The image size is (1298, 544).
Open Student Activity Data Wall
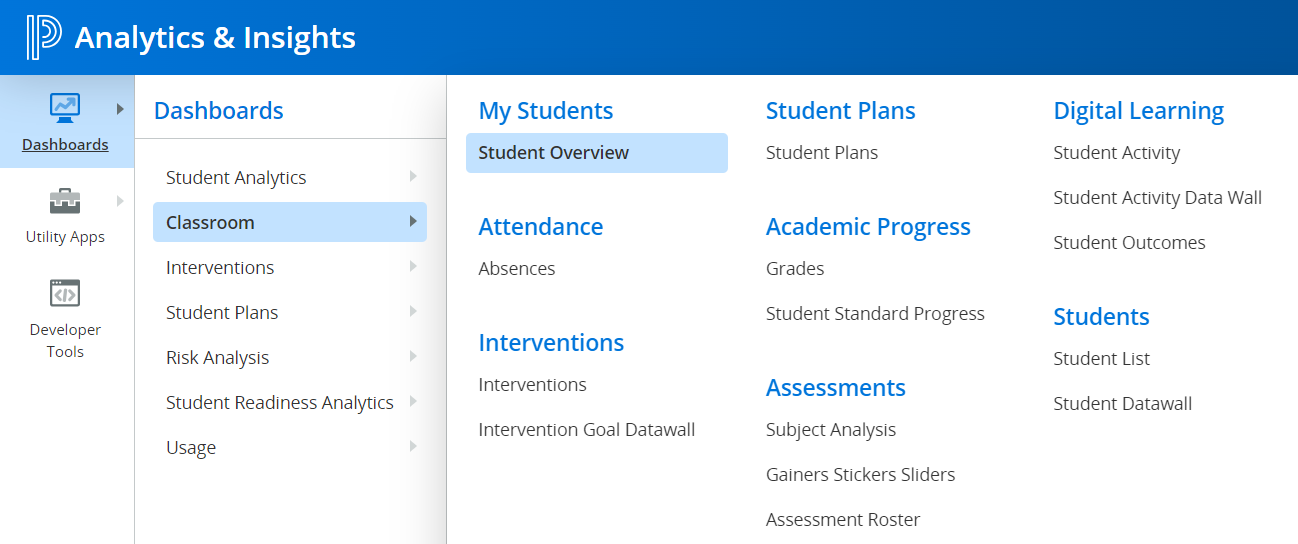click(1157, 198)
